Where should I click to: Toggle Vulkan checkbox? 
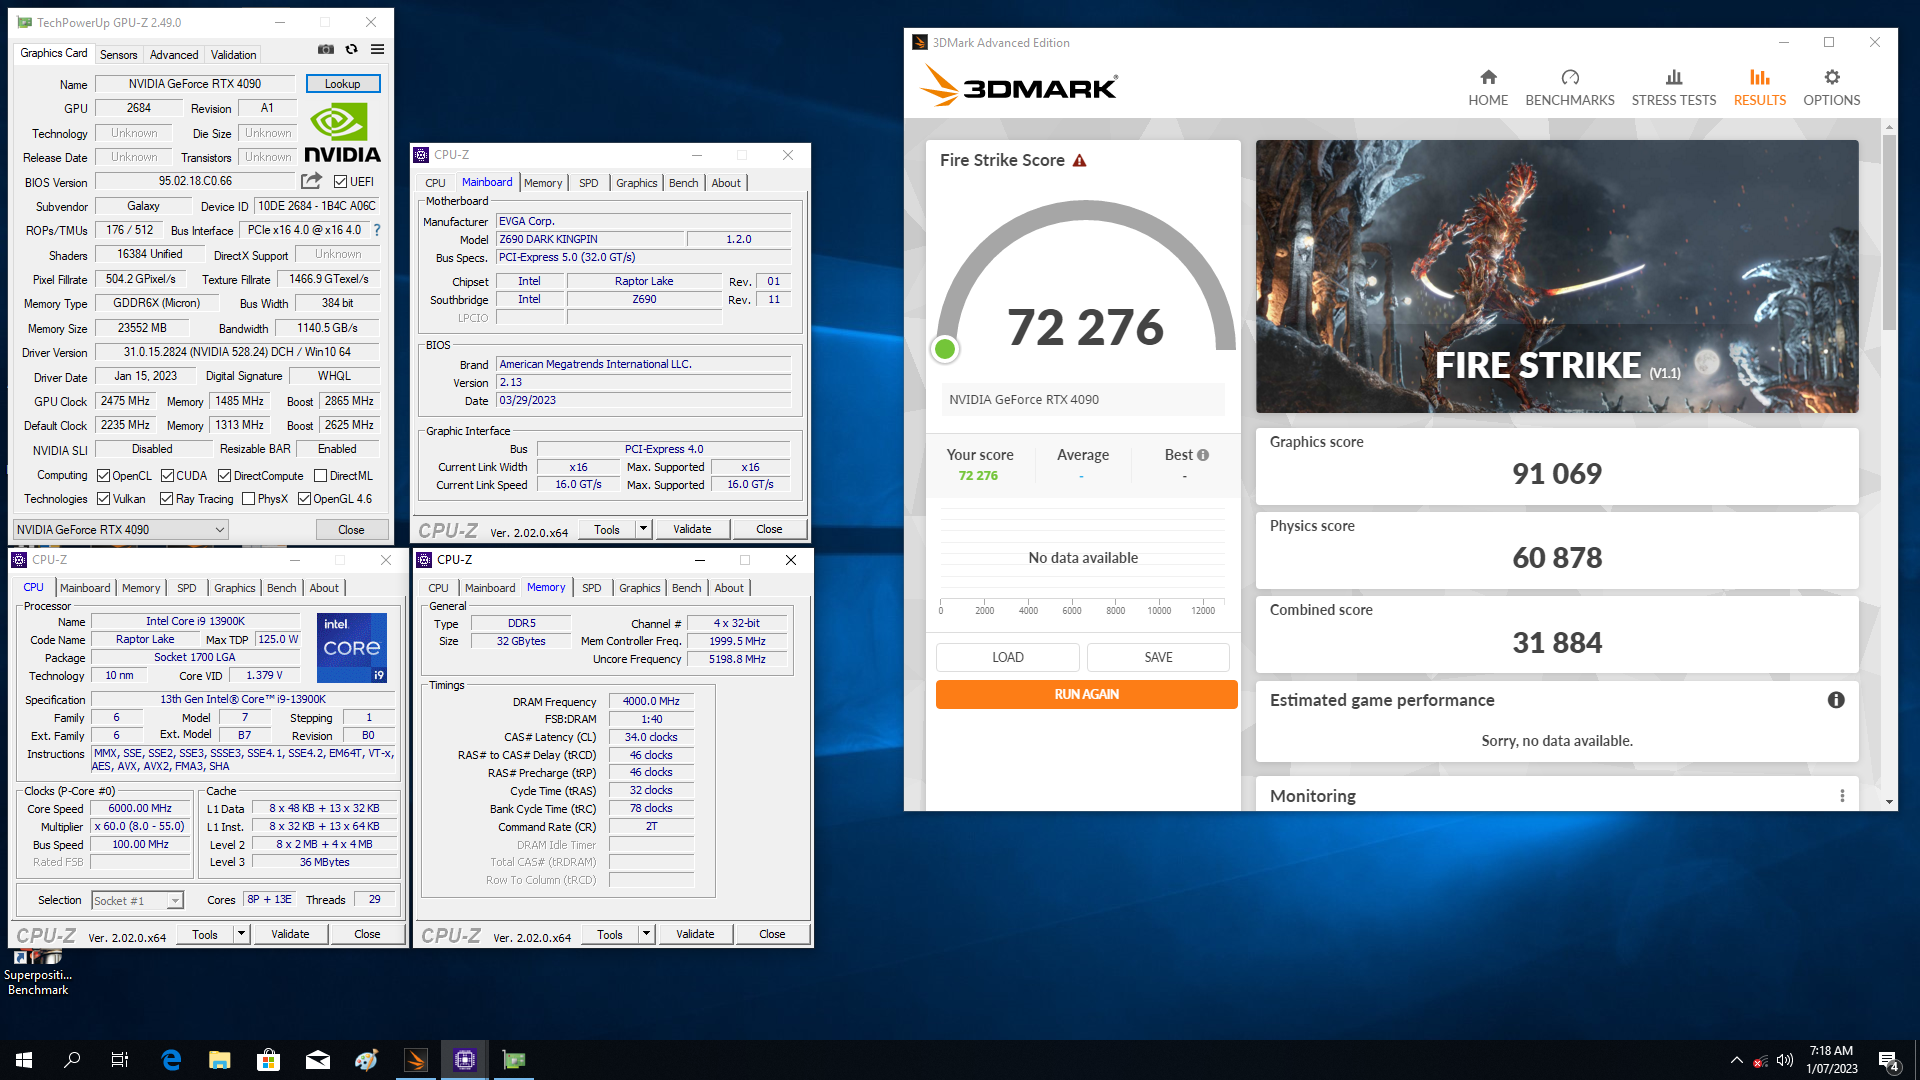[x=103, y=499]
